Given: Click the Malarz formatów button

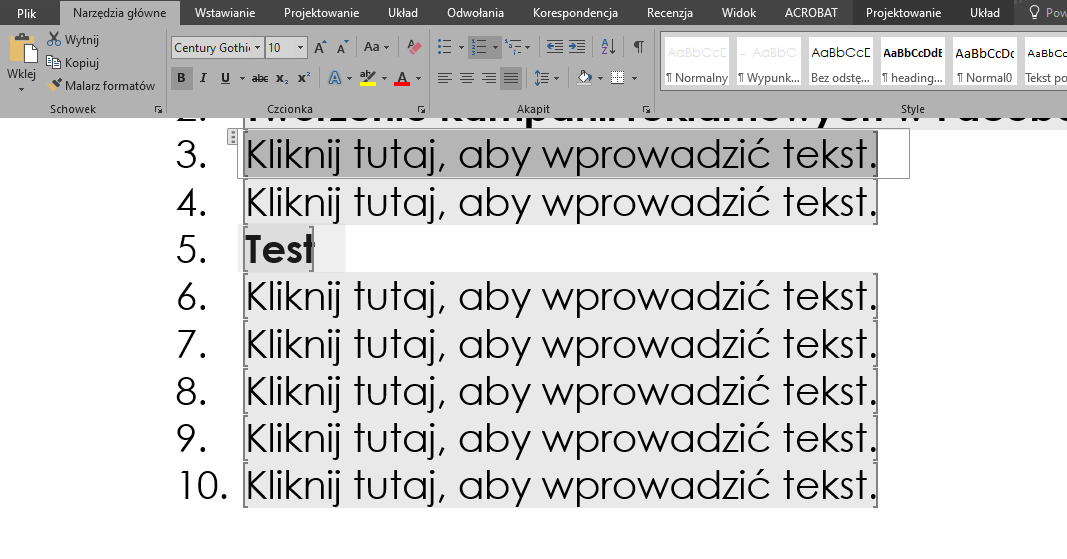Looking at the screenshot, I should pos(101,86).
